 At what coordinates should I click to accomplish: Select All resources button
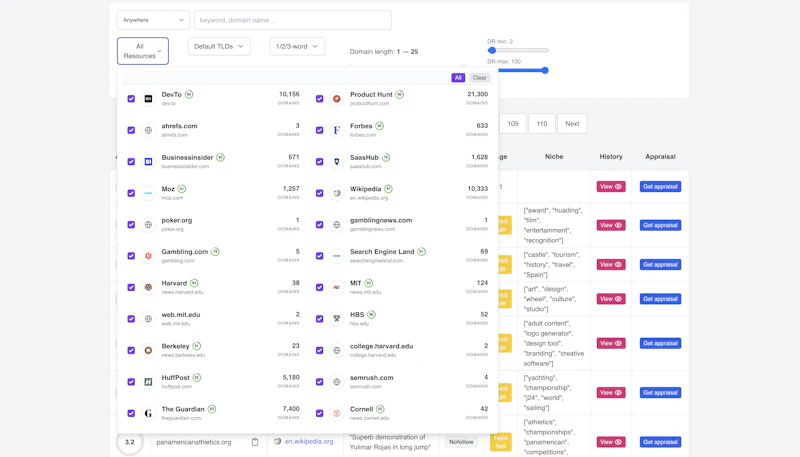click(458, 78)
